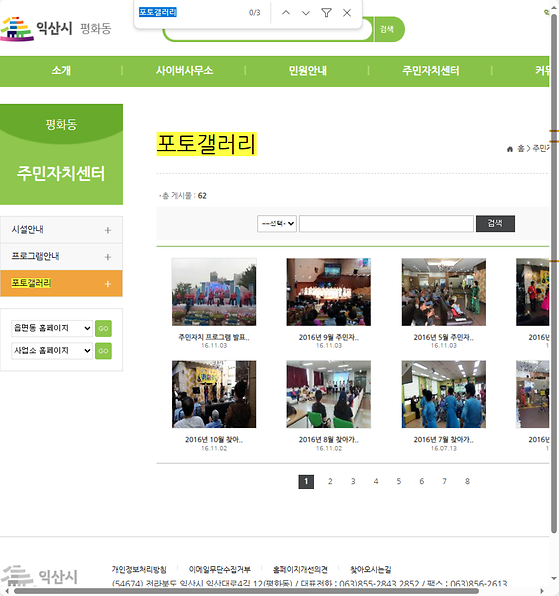
Task: Go to gallery page 2
Action: click(330, 481)
